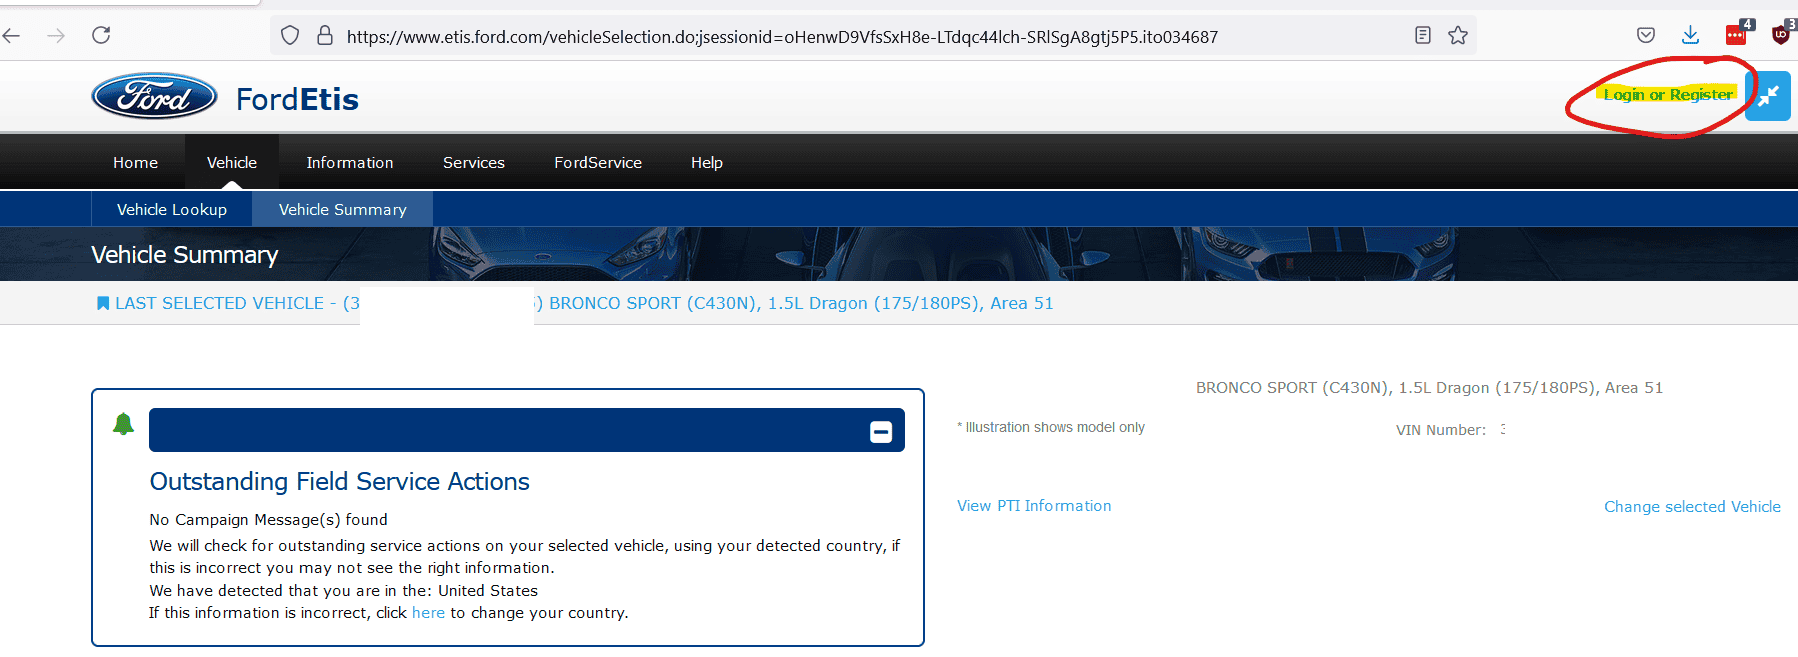This screenshot has width=1798, height=657.
Task: Click the green notification bell icon
Action: click(123, 424)
